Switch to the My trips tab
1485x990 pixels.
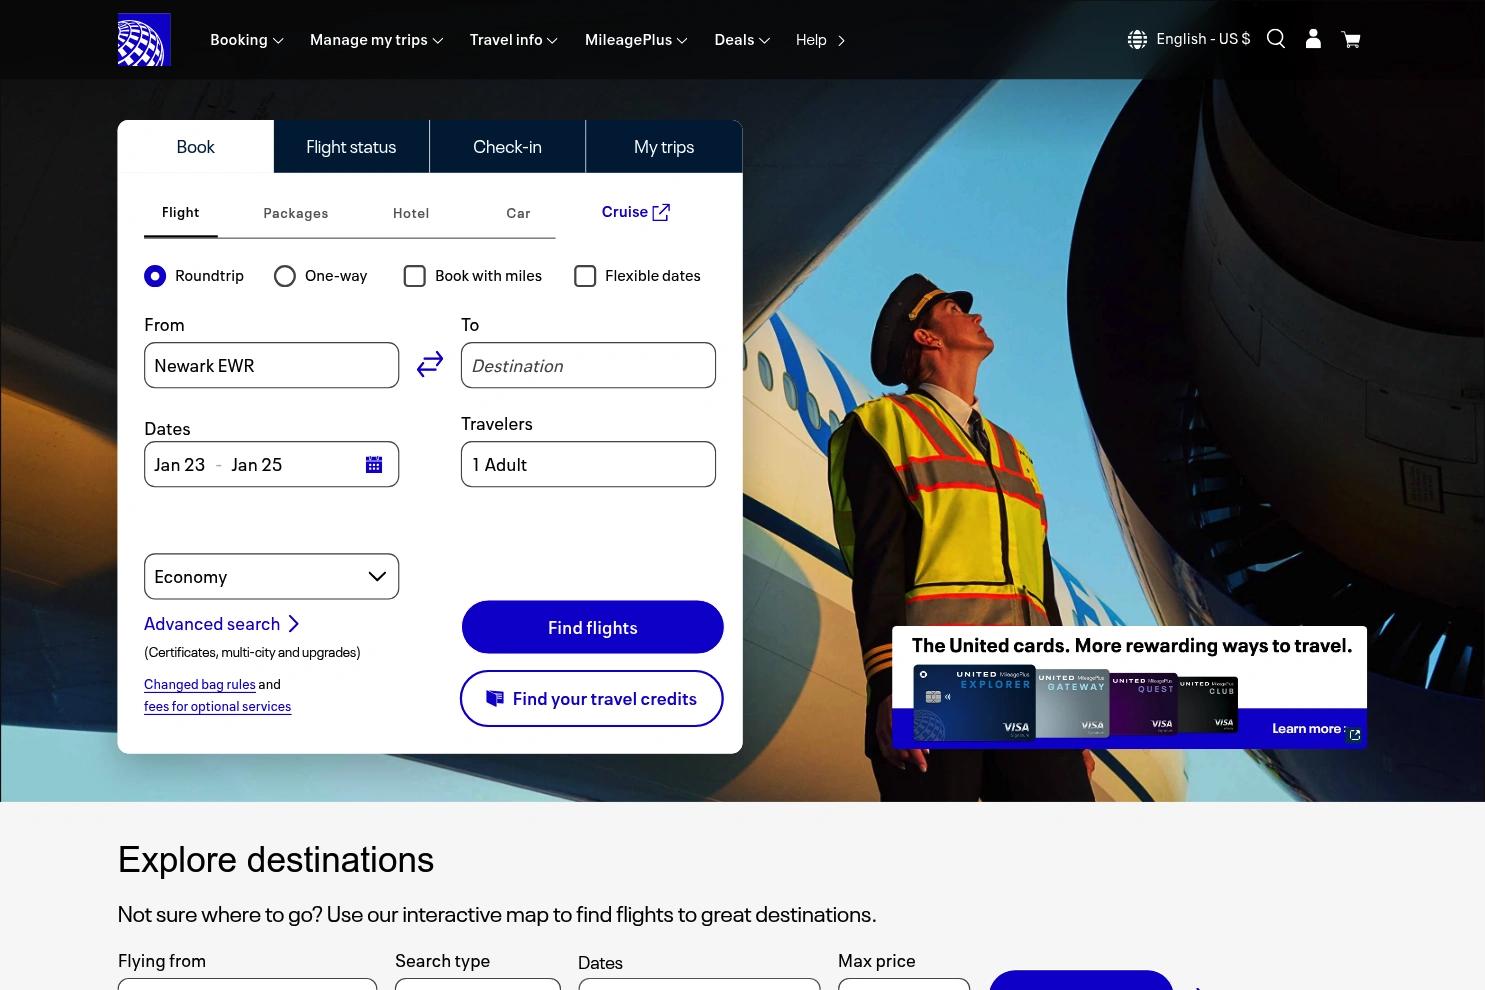coord(664,147)
